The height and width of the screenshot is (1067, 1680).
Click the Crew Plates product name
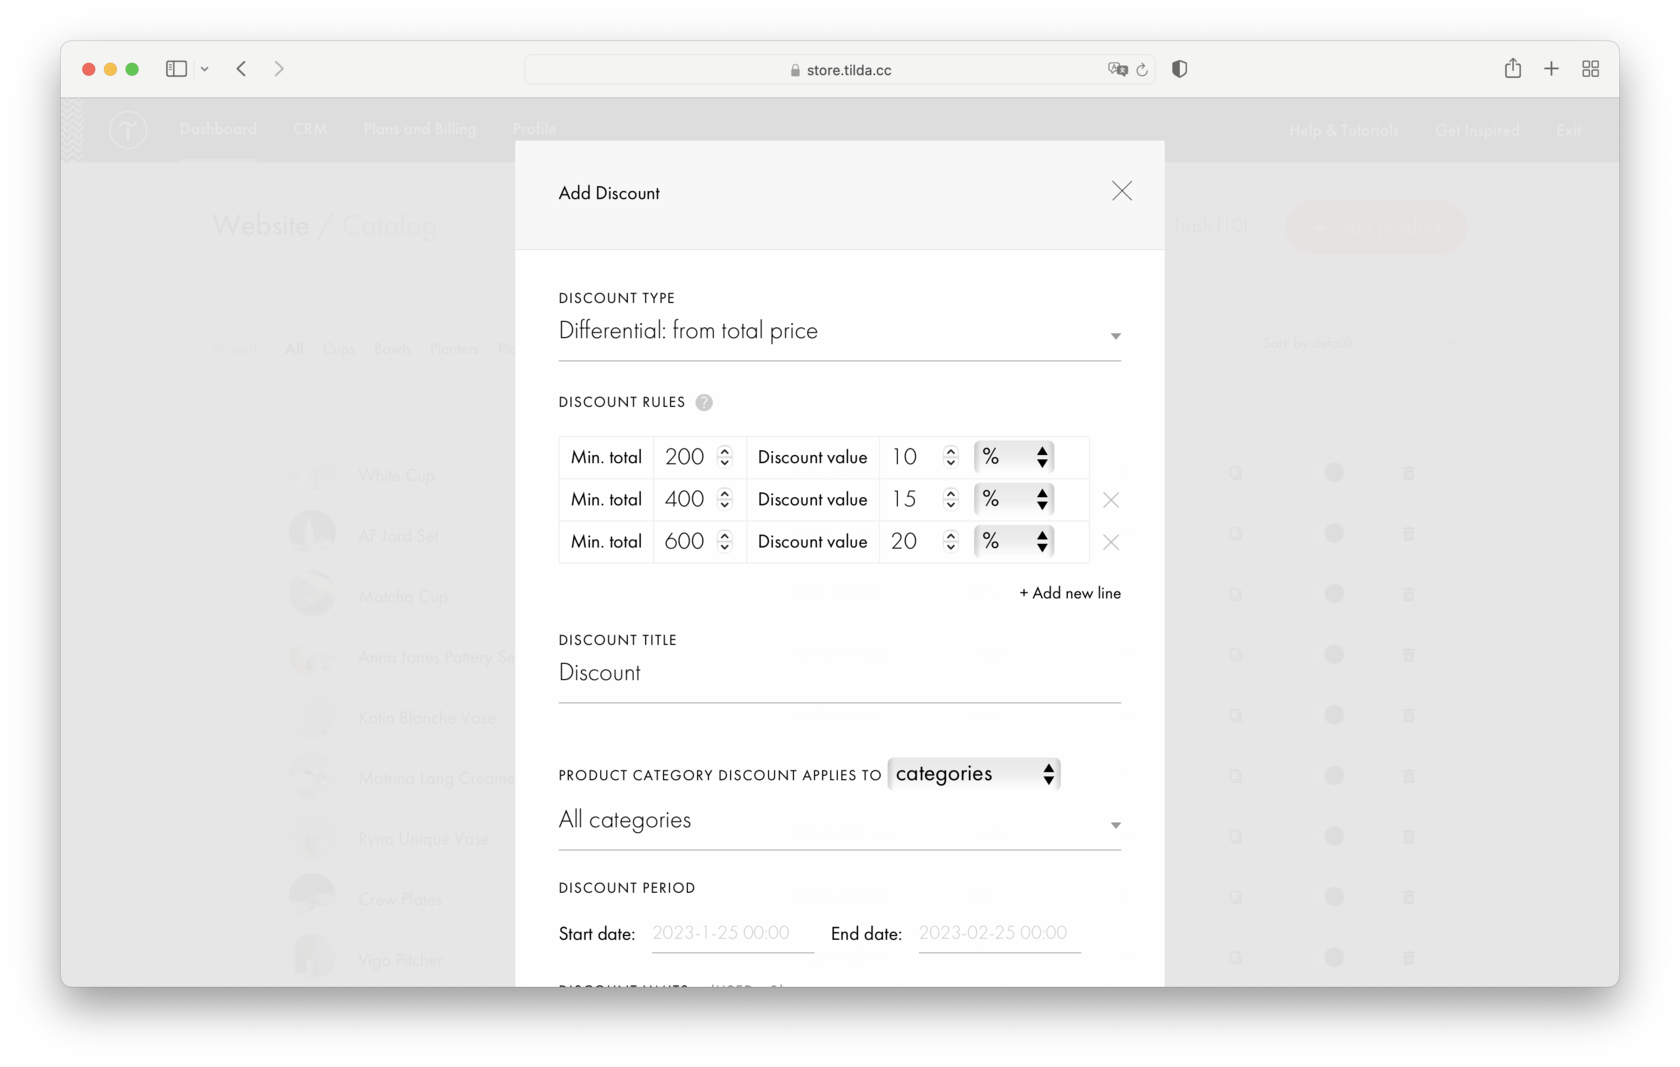coord(400,900)
